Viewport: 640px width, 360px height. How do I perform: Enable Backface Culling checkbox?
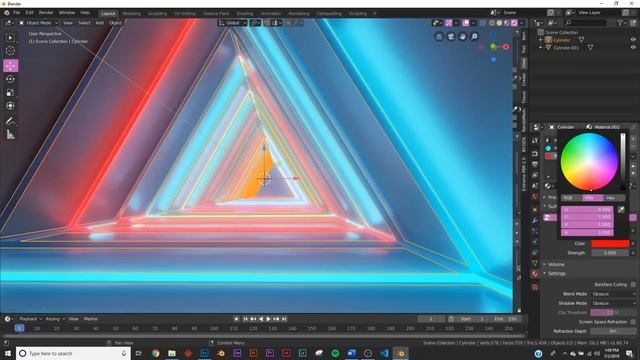pos(633,284)
